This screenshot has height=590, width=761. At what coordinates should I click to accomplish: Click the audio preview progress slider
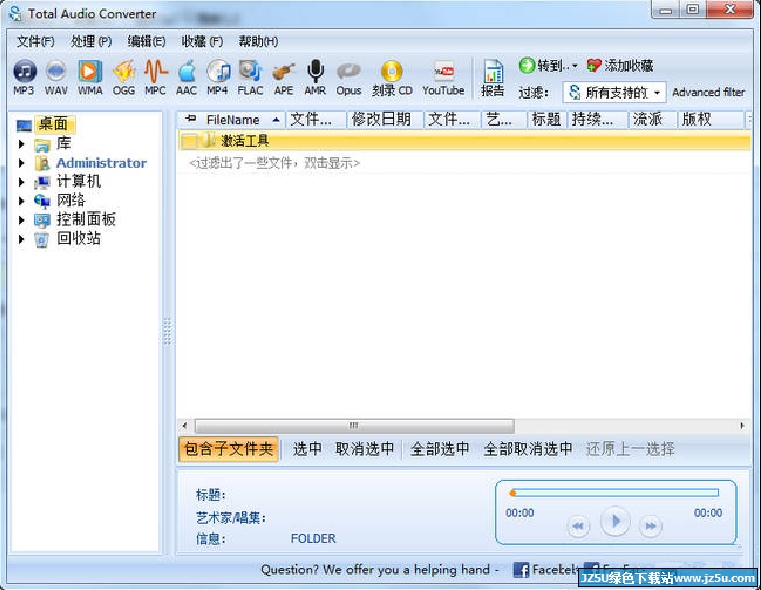tap(614, 493)
